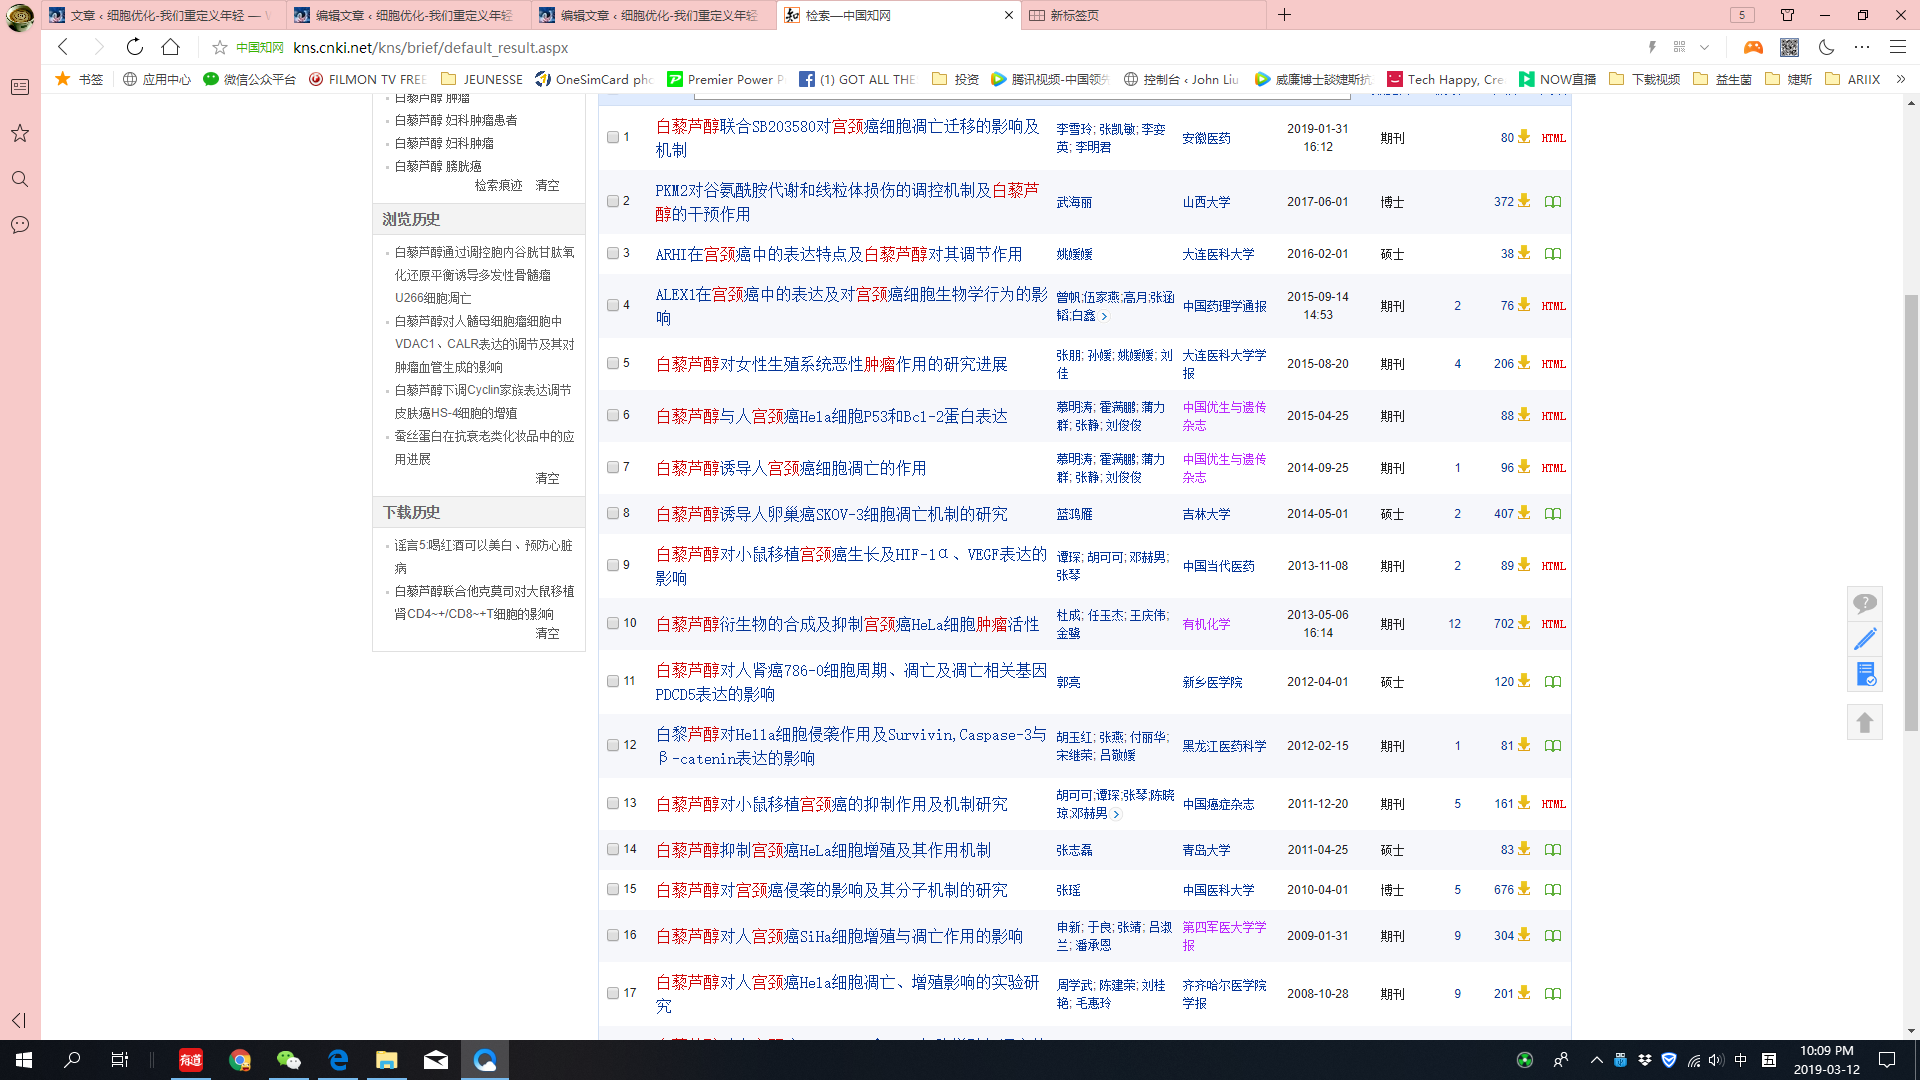
Task: Open history item 蚕丝蛋白在抗衰老类化妆品中的应用进展
Action: click(484, 447)
